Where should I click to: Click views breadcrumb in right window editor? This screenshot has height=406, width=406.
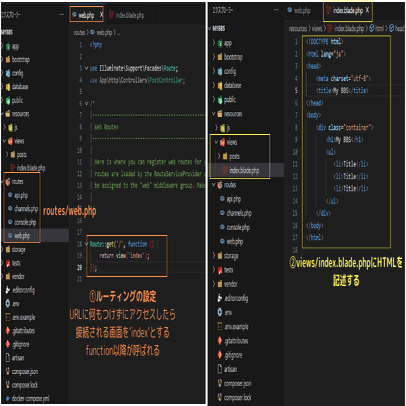pos(317,28)
